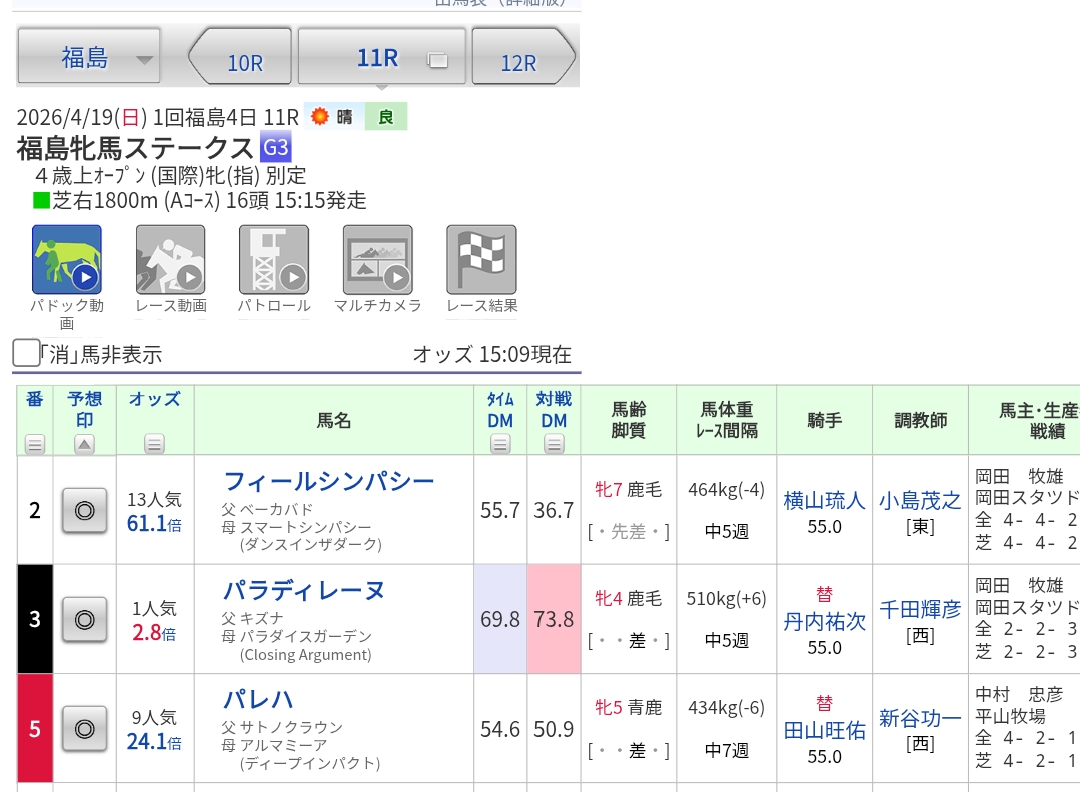View race results (レース結果) flag icon
Image resolution: width=1080 pixels, height=792 pixels.
click(481, 260)
